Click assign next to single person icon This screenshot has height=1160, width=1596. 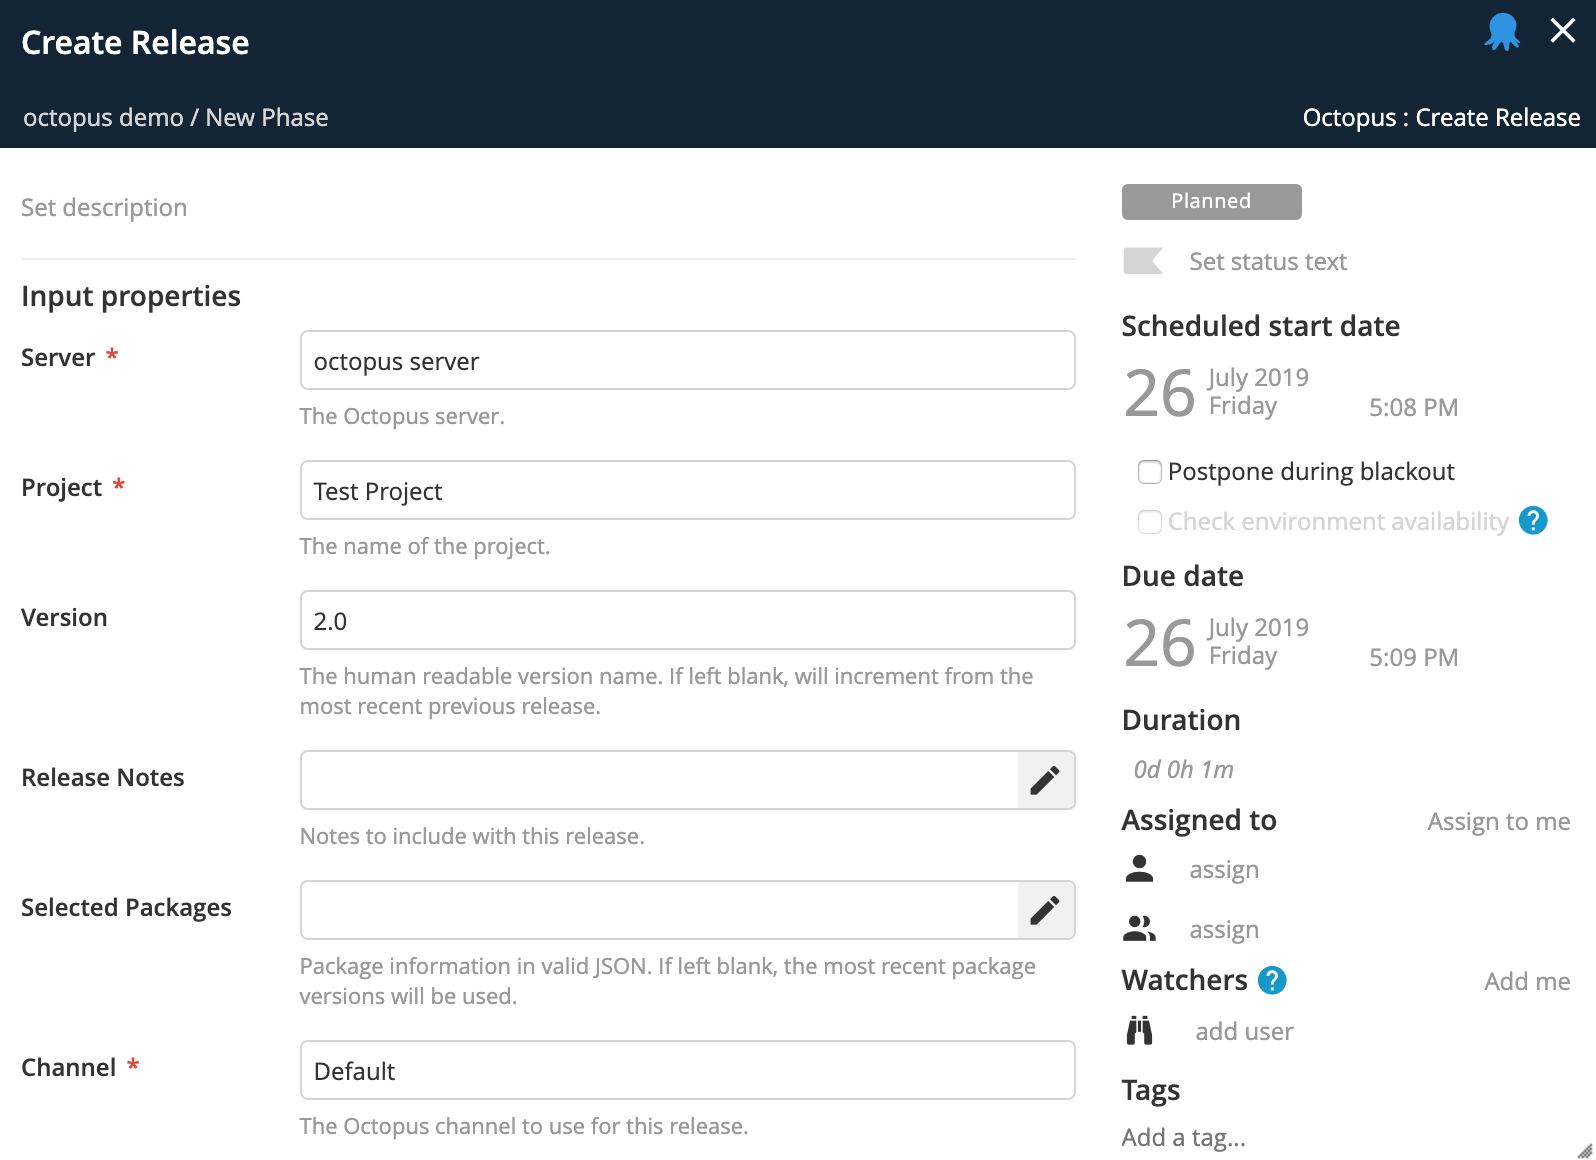[x=1224, y=870]
